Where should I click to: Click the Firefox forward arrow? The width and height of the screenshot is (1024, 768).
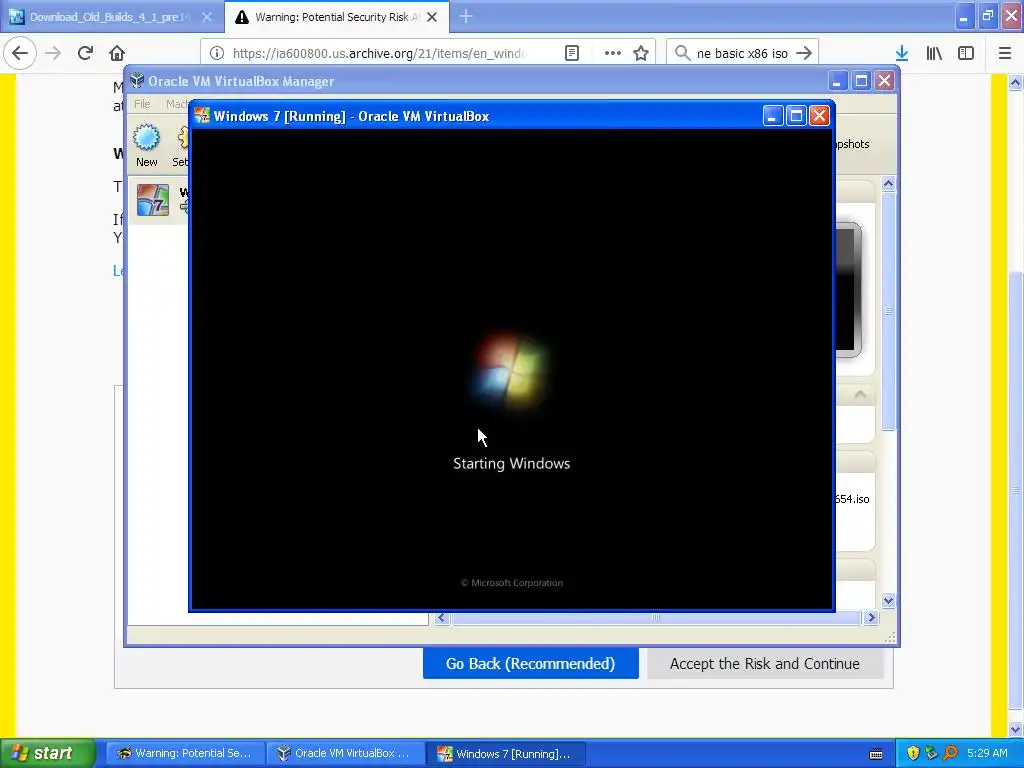click(x=53, y=53)
